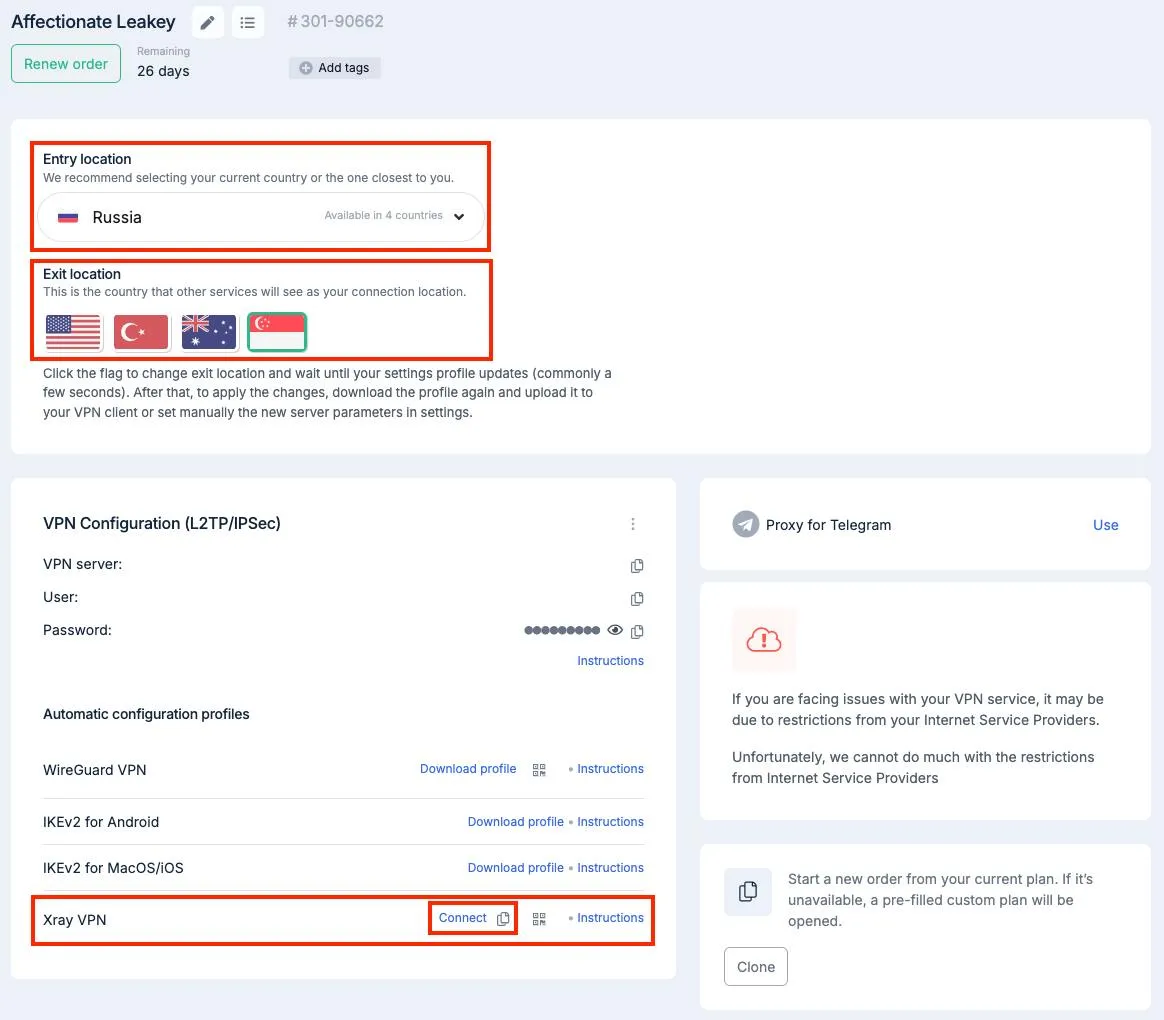This screenshot has height=1020, width=1164.
Task: Download the IKEv2 for Android profile
Action: click(515, 822)
